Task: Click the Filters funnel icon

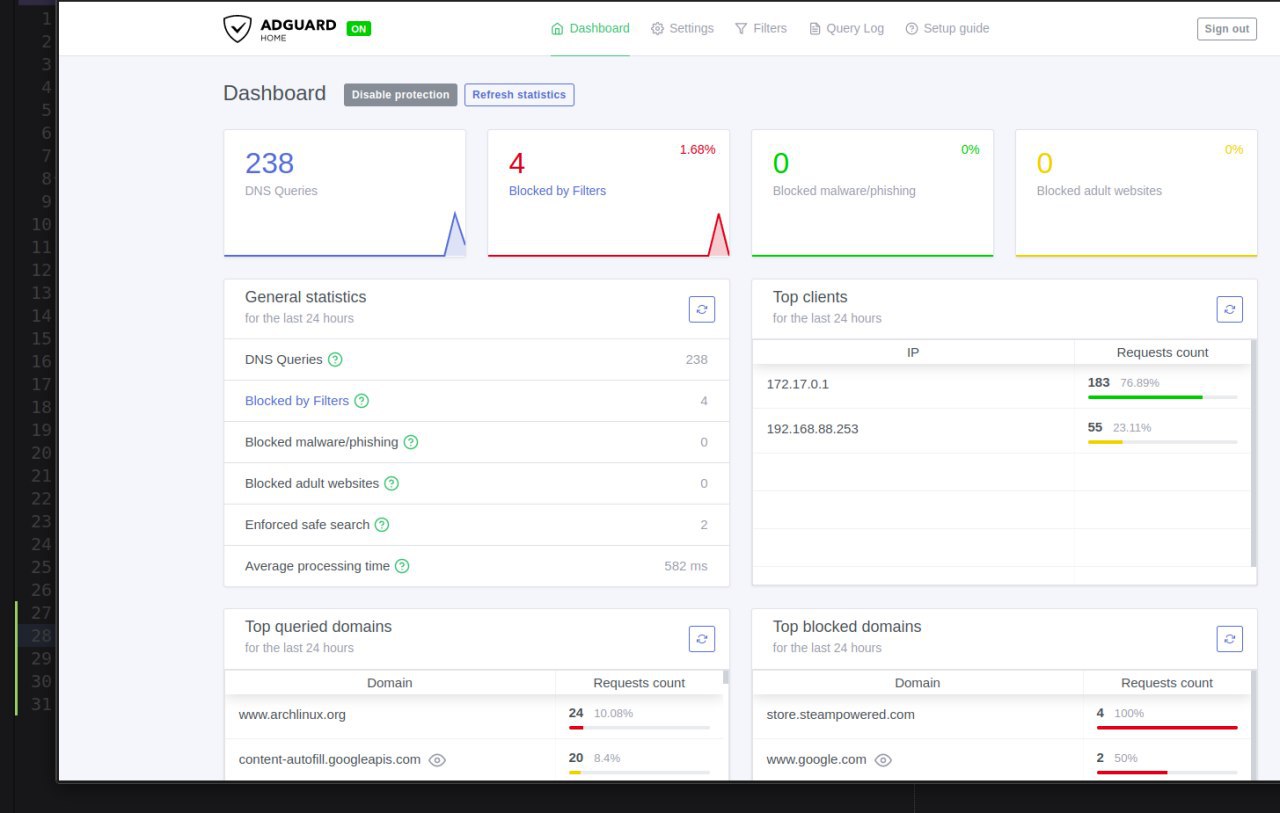Action: point(741,28)
